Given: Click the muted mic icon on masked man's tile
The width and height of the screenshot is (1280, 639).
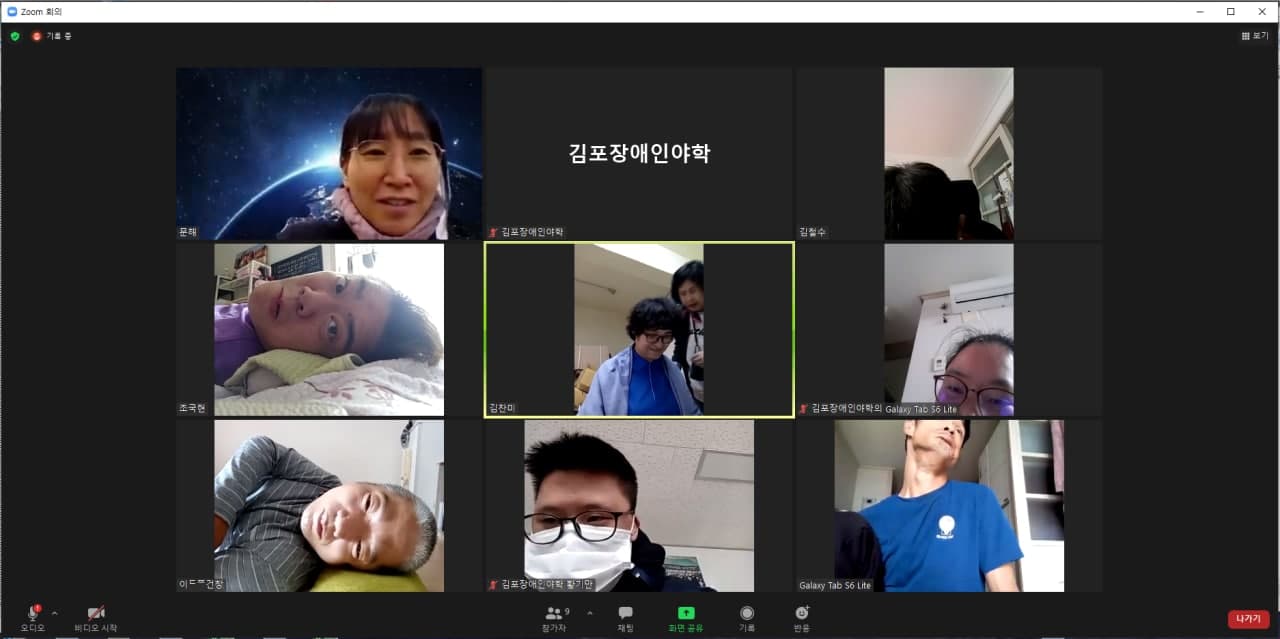Looking at the screenshot, I should (x=493, y=585).
